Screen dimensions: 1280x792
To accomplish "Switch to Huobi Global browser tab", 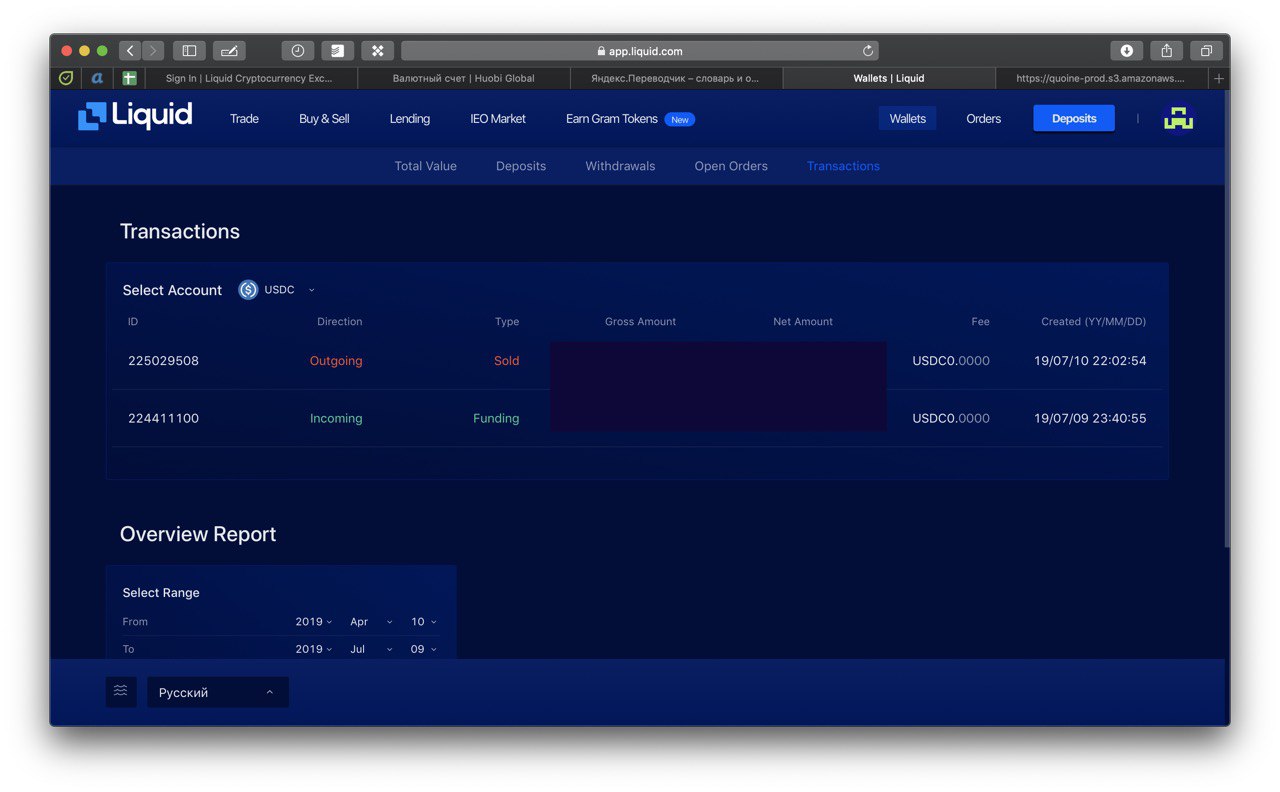I will [464, 78].
